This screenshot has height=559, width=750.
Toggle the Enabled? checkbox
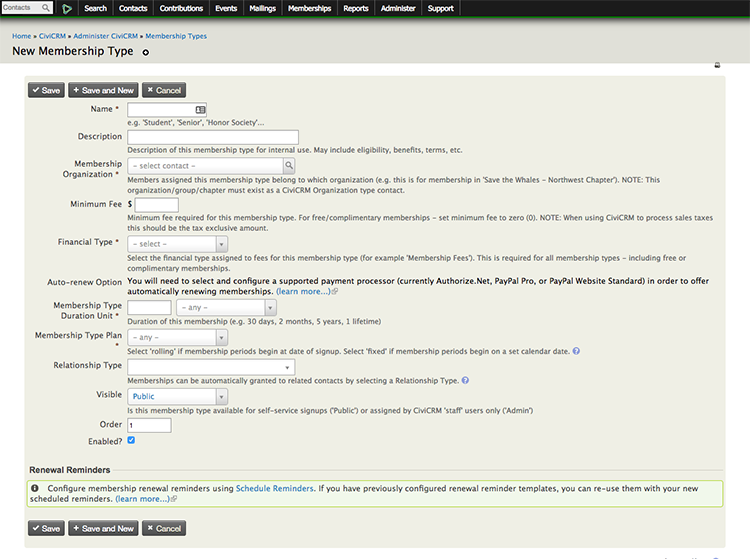pos(131,440)
